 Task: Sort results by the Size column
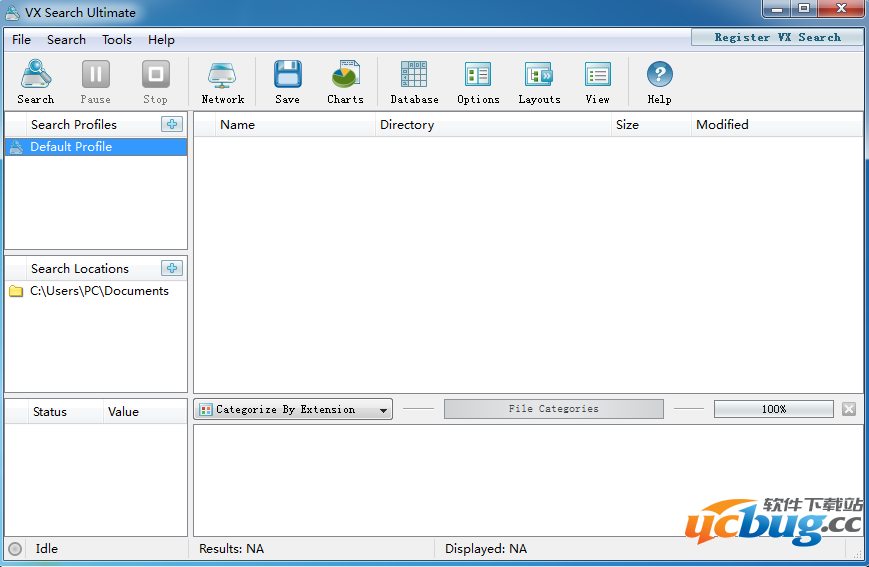pyautogui.click(x=651, y=125)
